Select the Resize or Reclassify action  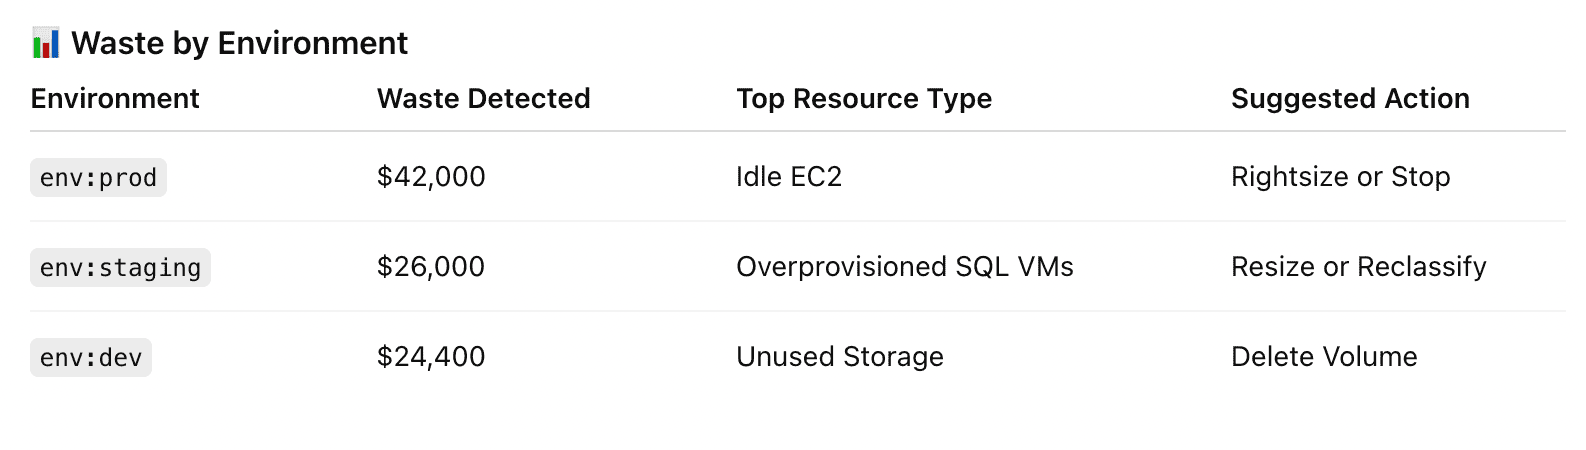tap(1358, 267)
